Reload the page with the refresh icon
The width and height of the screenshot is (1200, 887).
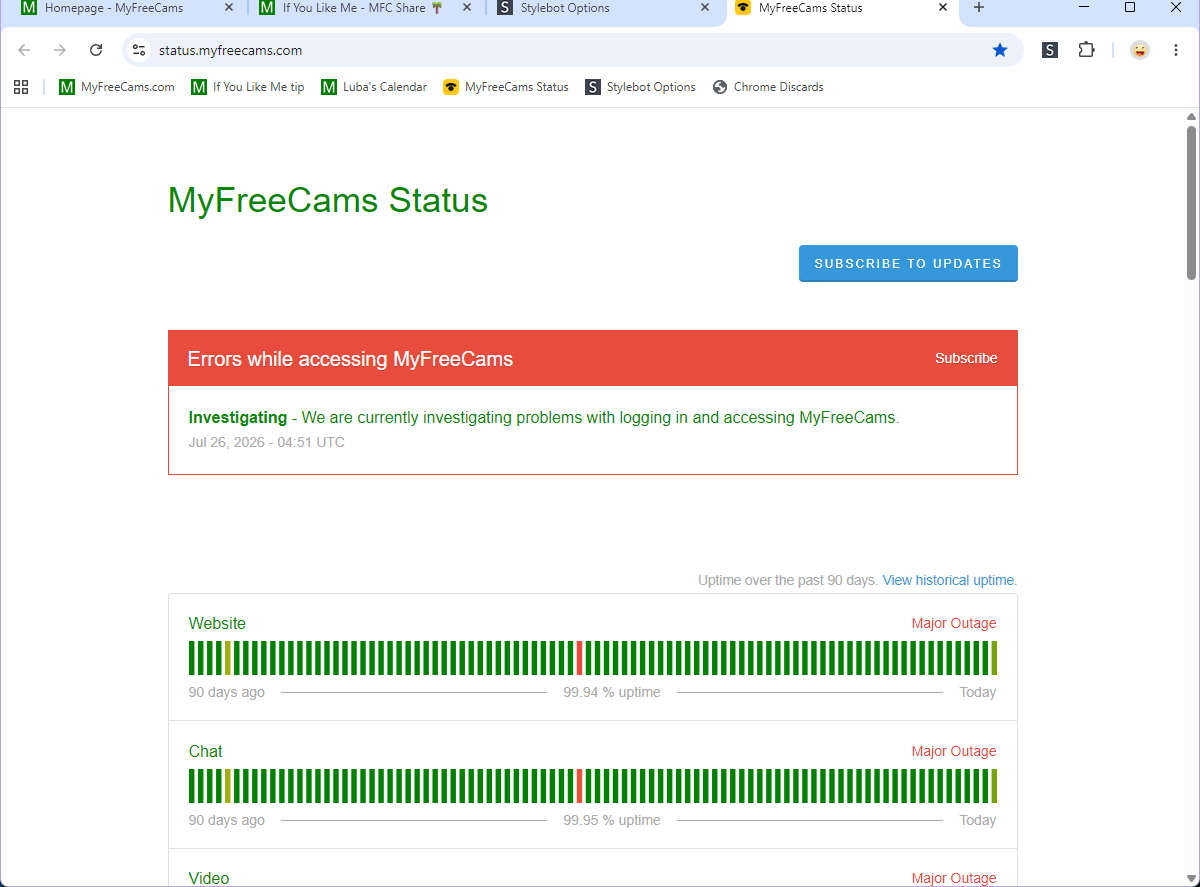point(96,50)
